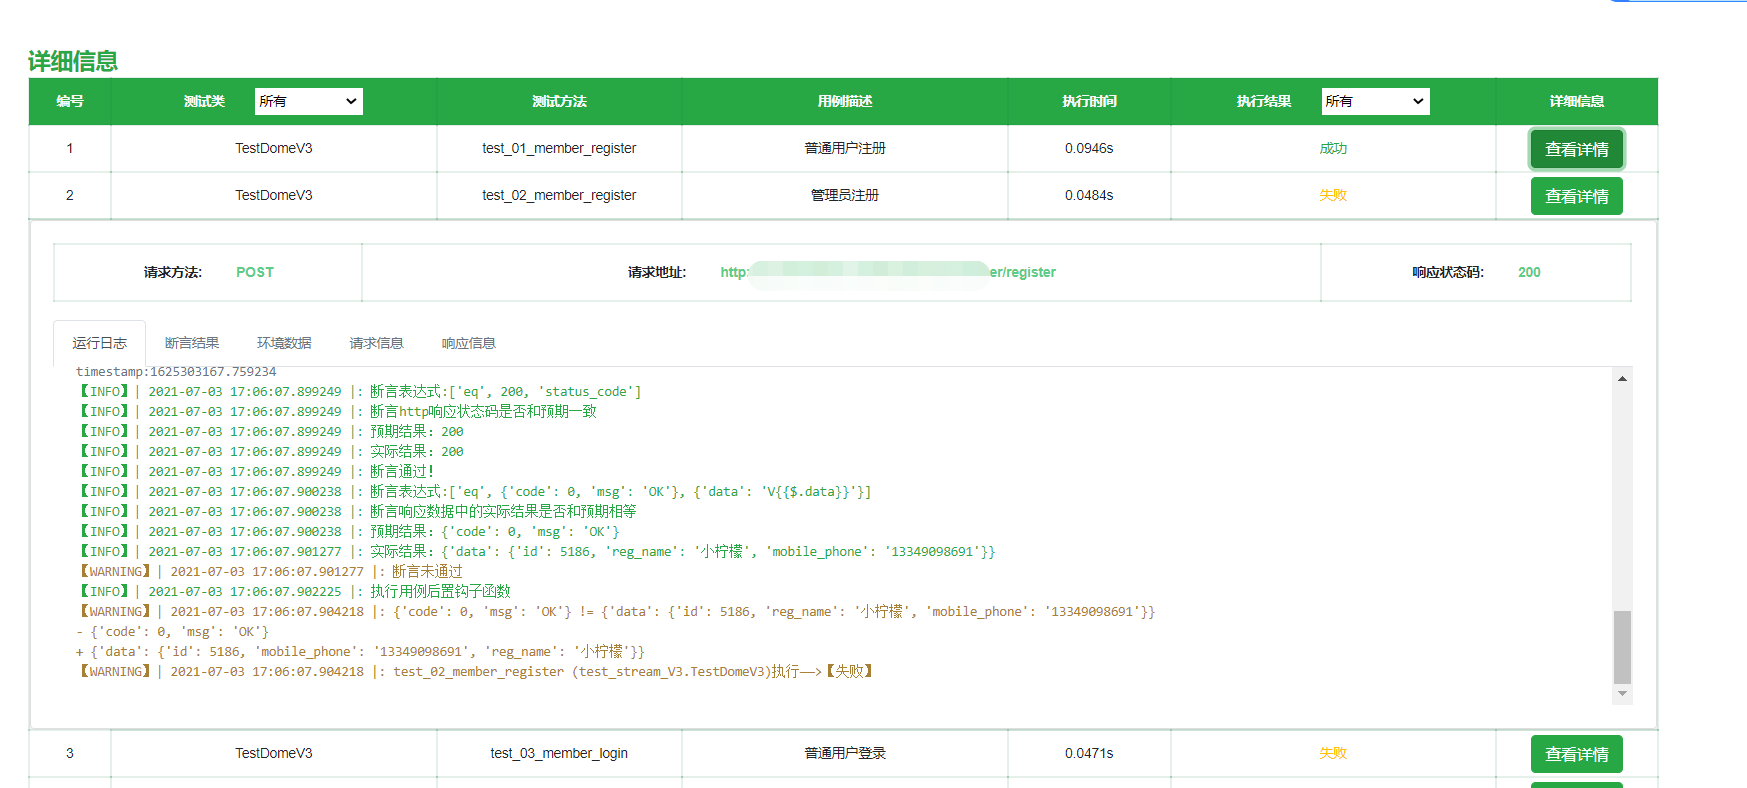The width and height of the screenshot is (1747, 788).
Task: Click 查看详情 for test_03_member_login
Action: pos(1576,754)
